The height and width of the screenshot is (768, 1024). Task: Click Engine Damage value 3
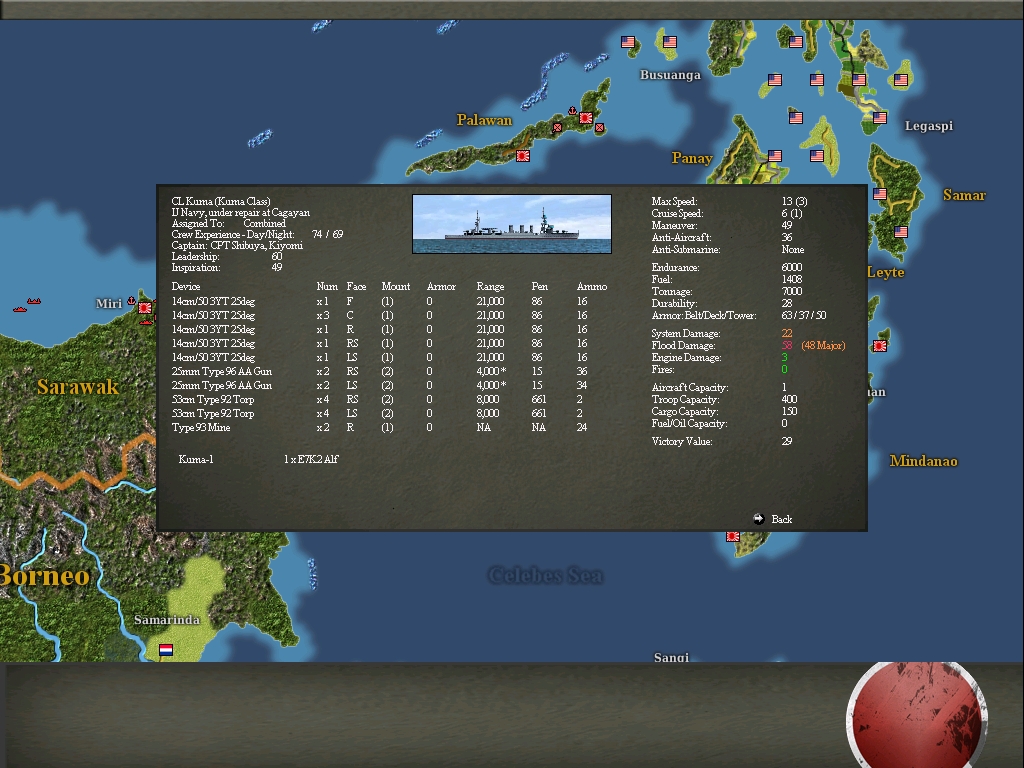pos(784,358)
